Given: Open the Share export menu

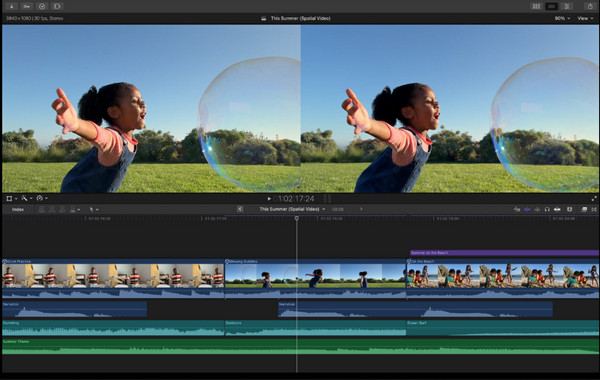Looking at the screenshot, I should pos(590,6).
